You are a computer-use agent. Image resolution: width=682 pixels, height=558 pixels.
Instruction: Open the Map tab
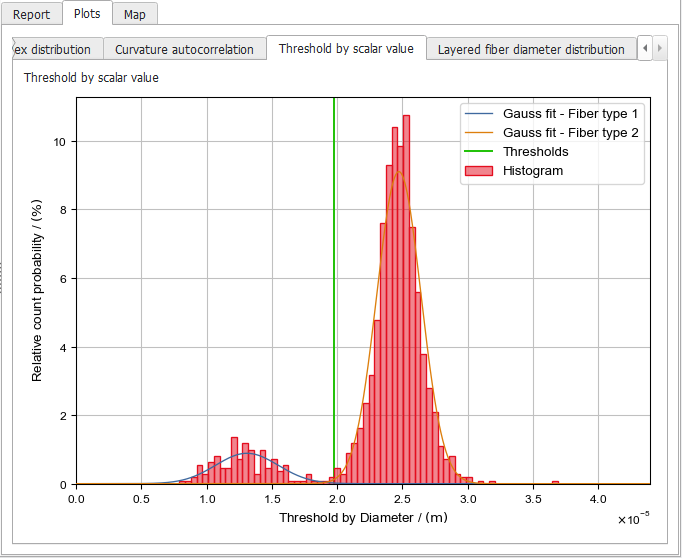point(134,15)
